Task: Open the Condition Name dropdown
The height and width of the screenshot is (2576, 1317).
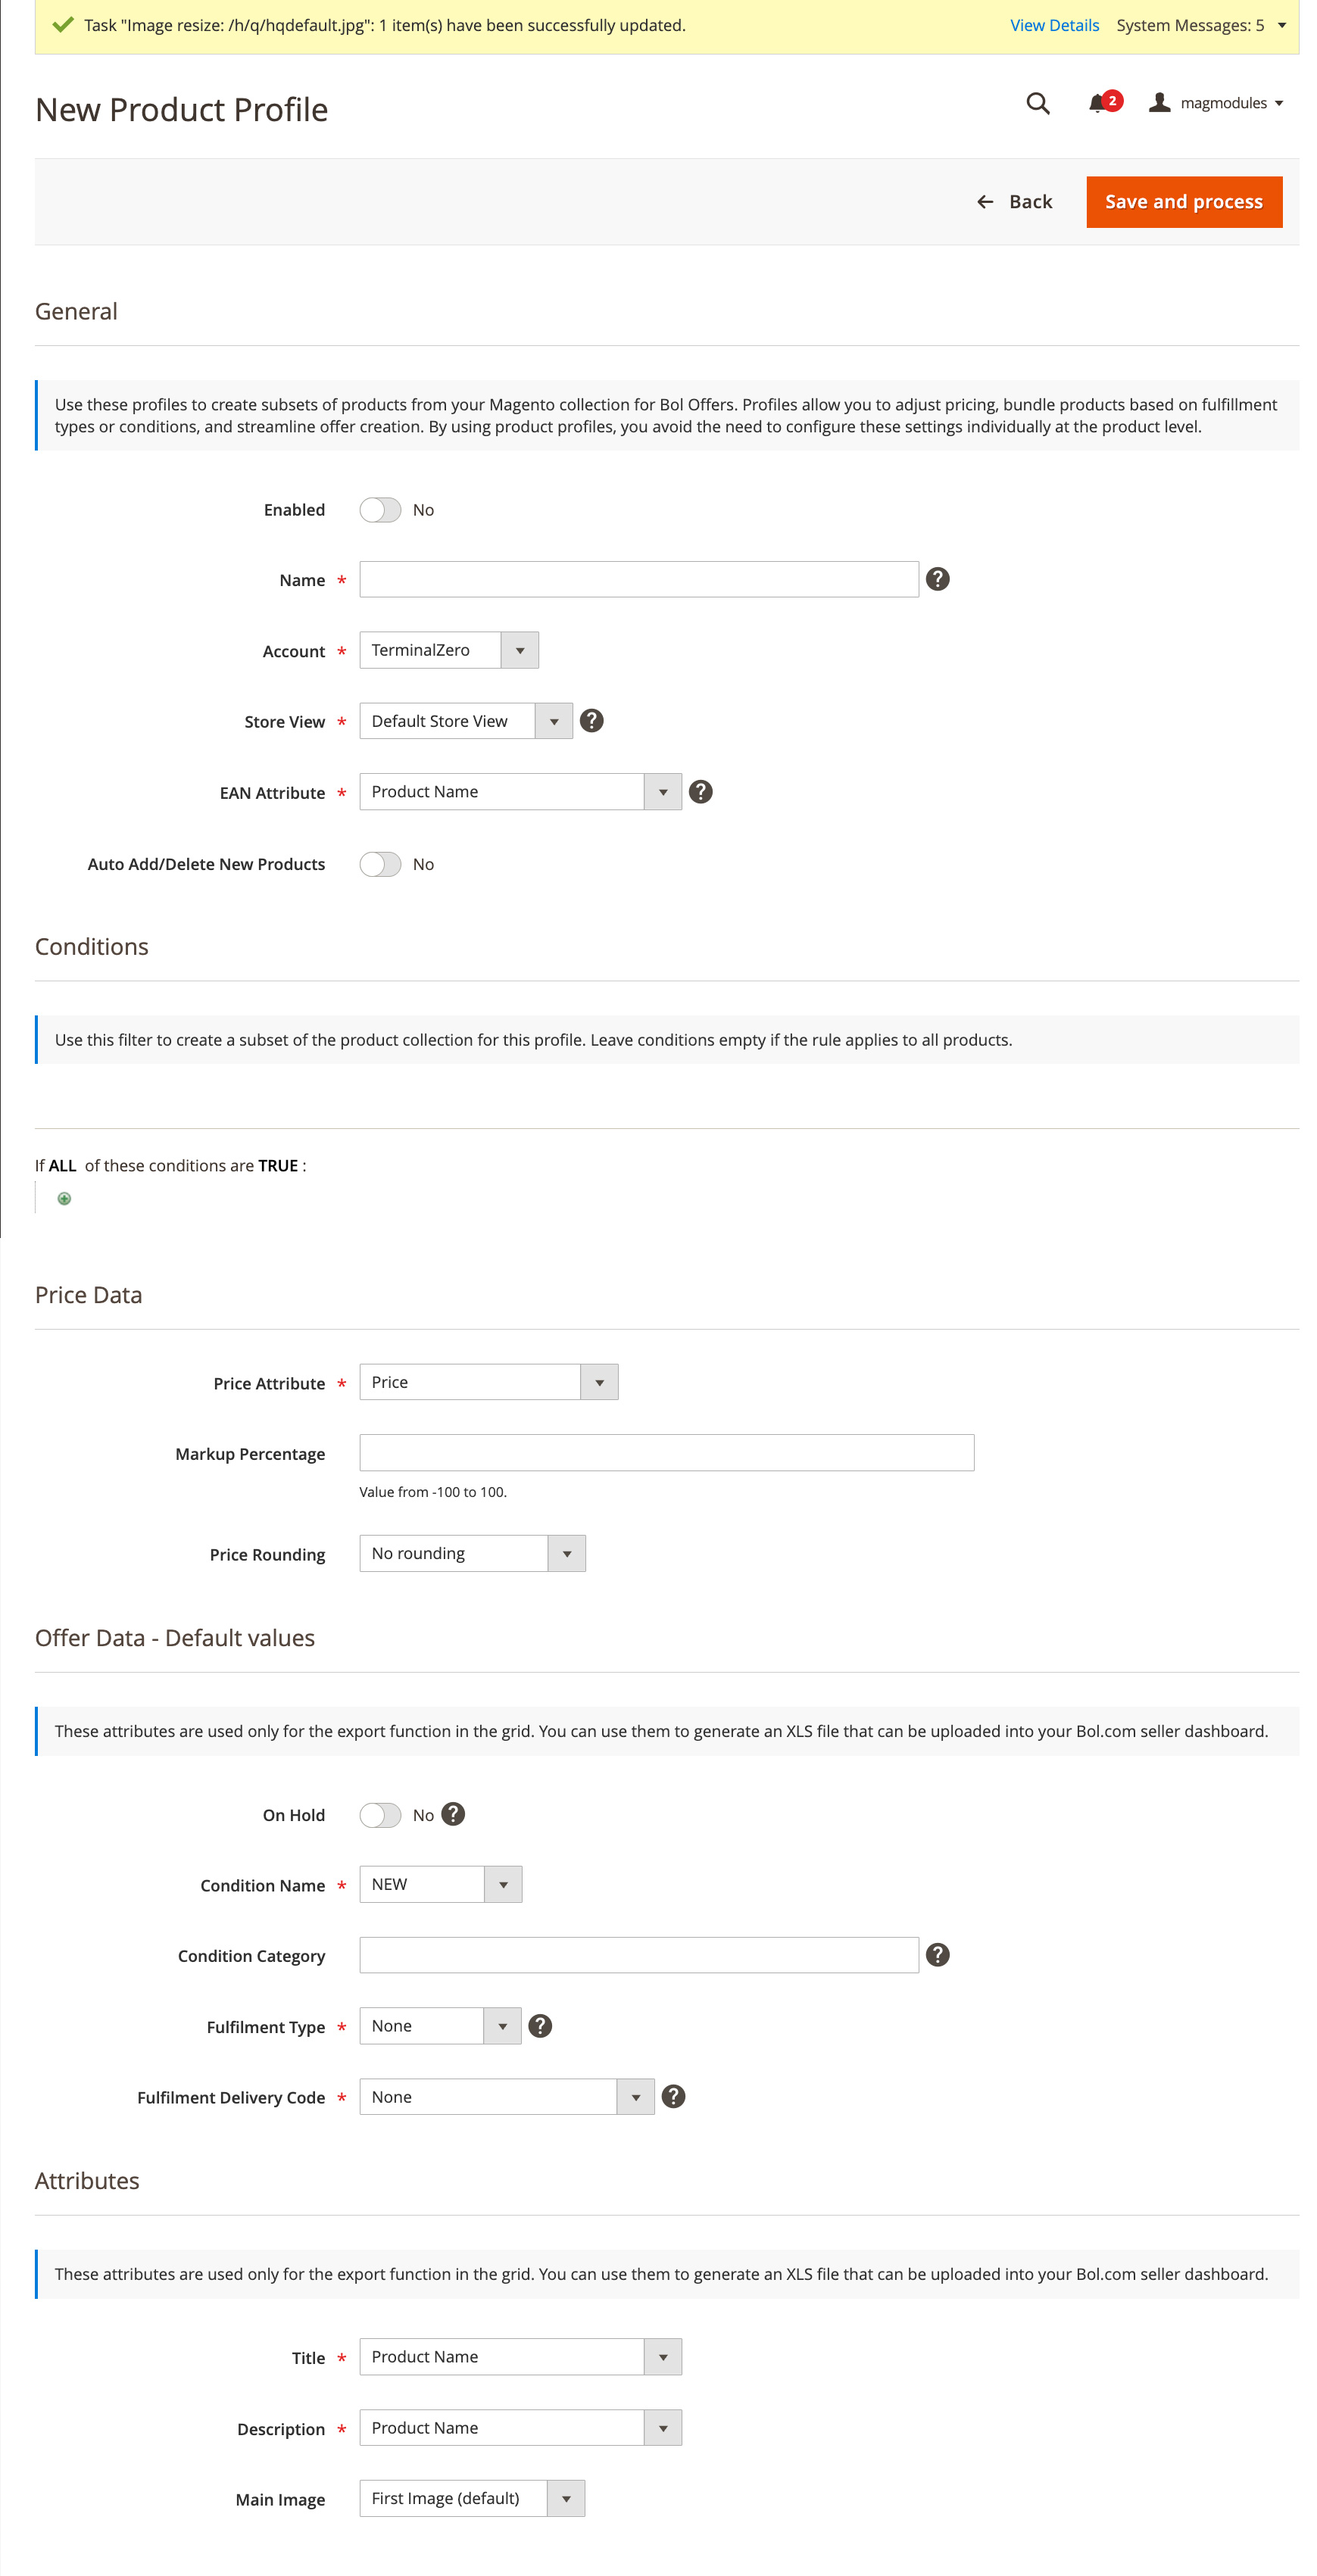Action: click(440, 1884)
